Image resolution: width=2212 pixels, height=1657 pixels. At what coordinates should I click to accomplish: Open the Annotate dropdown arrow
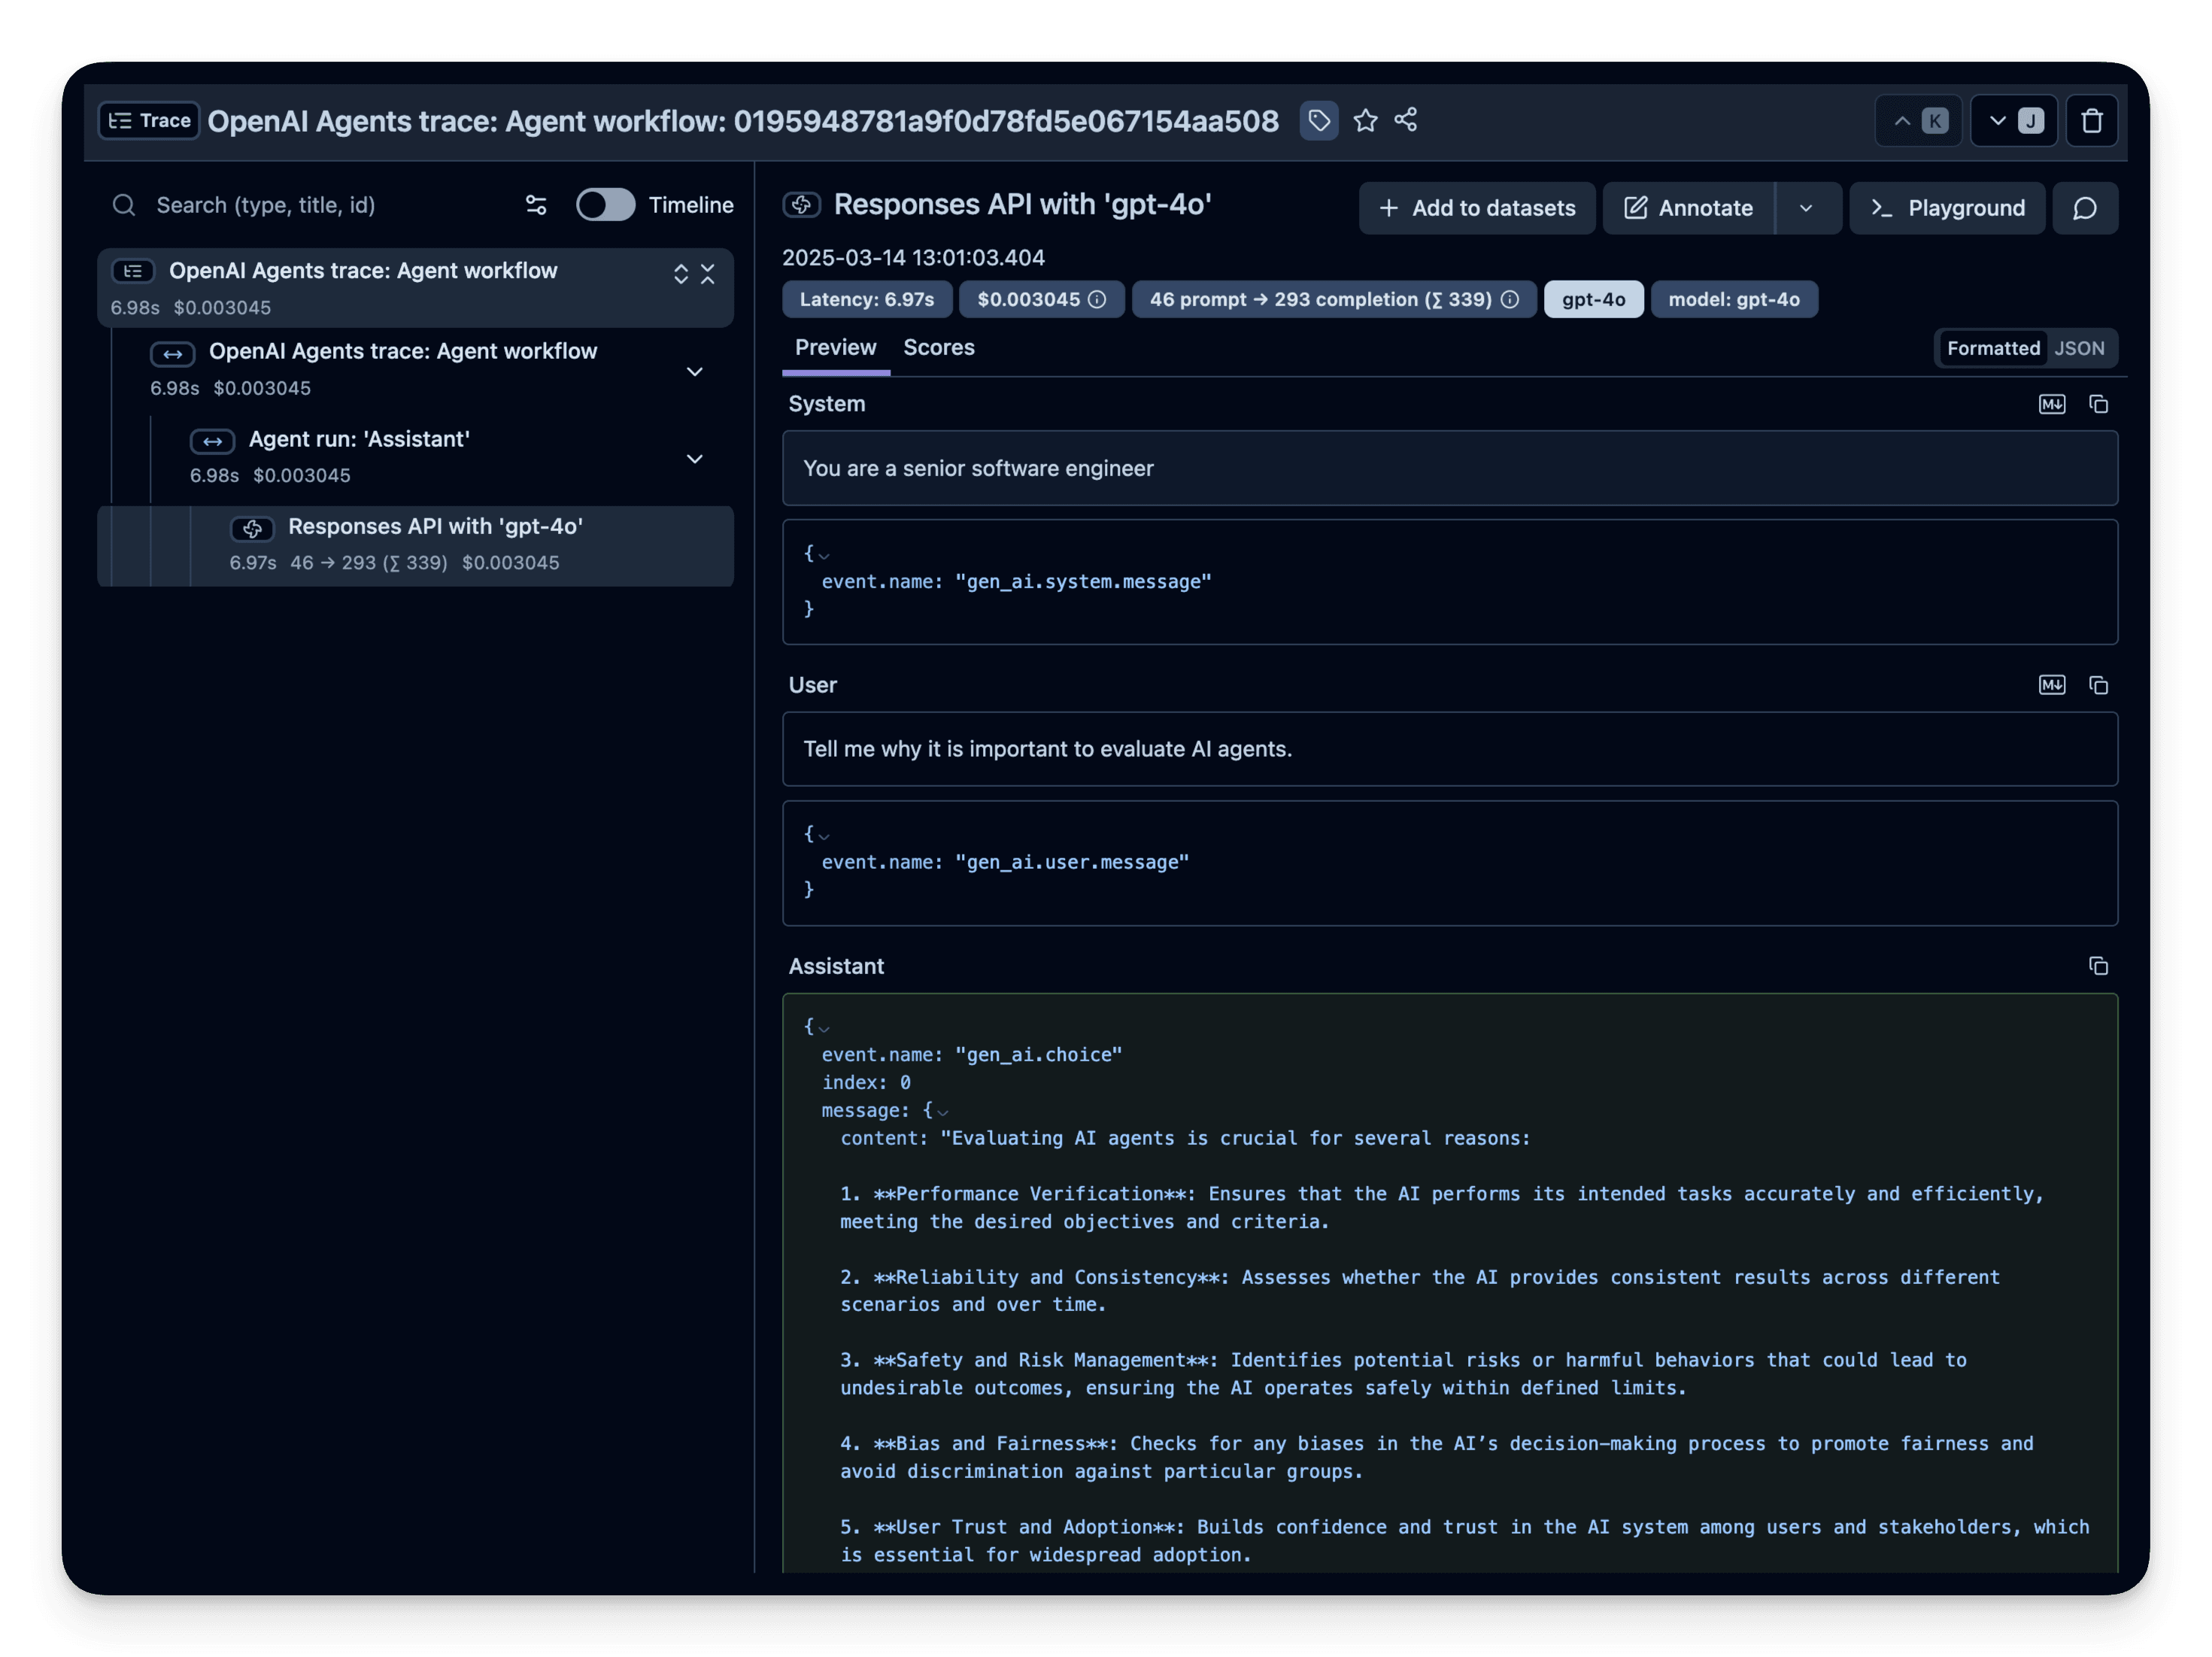coord(1806,208)
